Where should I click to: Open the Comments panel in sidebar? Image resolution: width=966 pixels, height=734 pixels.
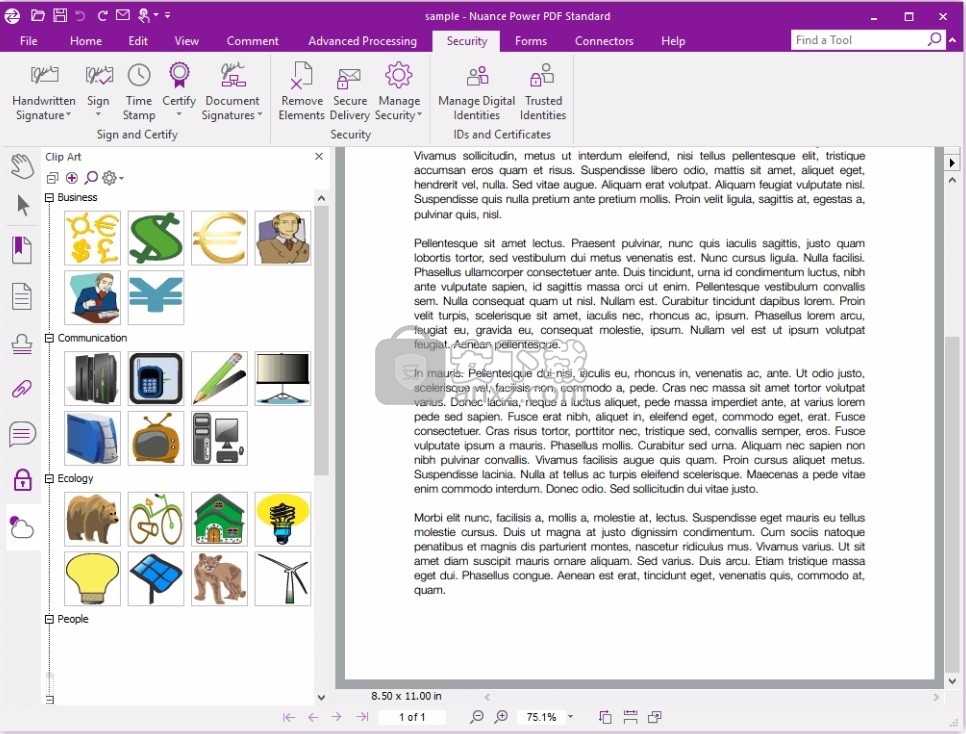22,434
